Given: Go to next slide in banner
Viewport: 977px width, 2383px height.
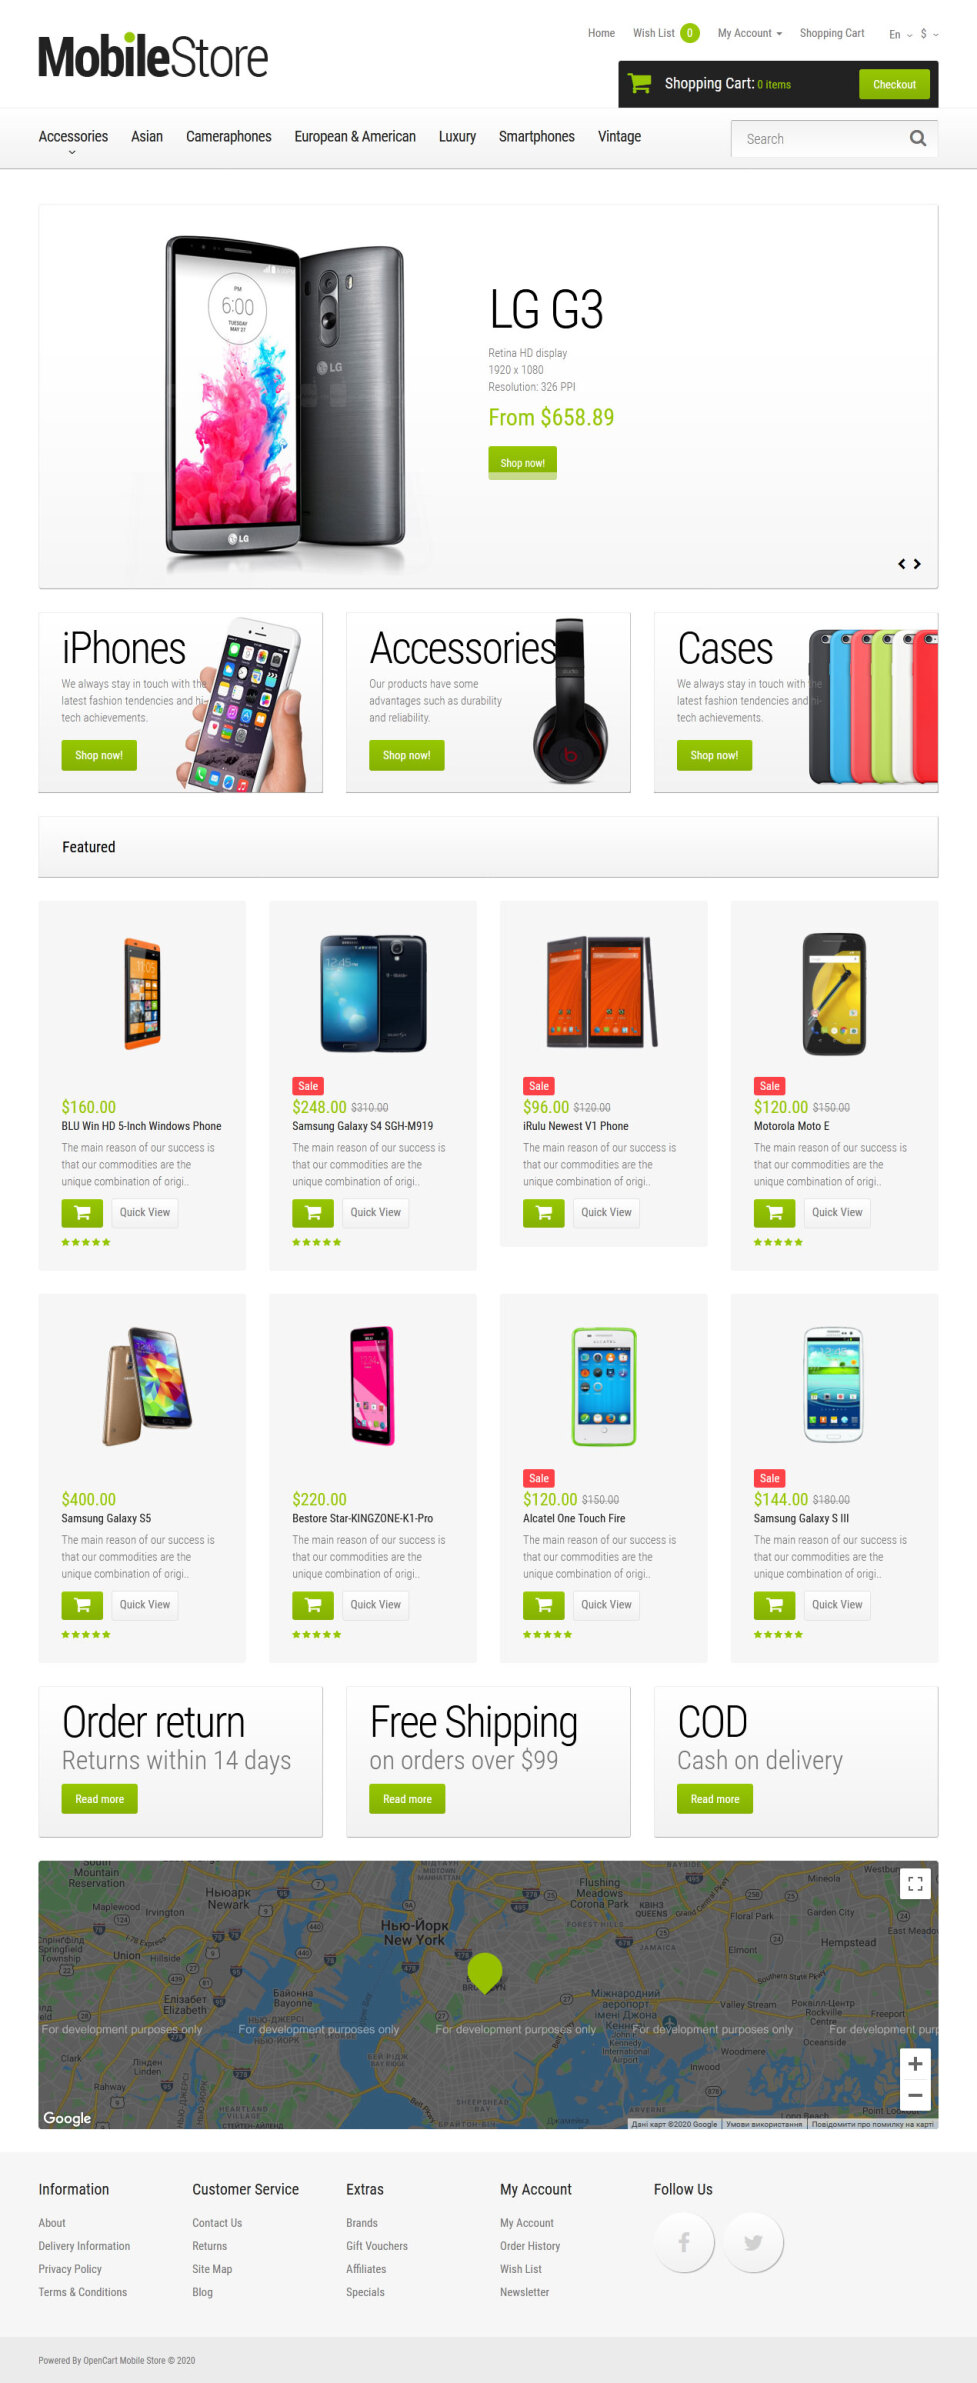Looking at the screenshot, I should tap(917, 564).
